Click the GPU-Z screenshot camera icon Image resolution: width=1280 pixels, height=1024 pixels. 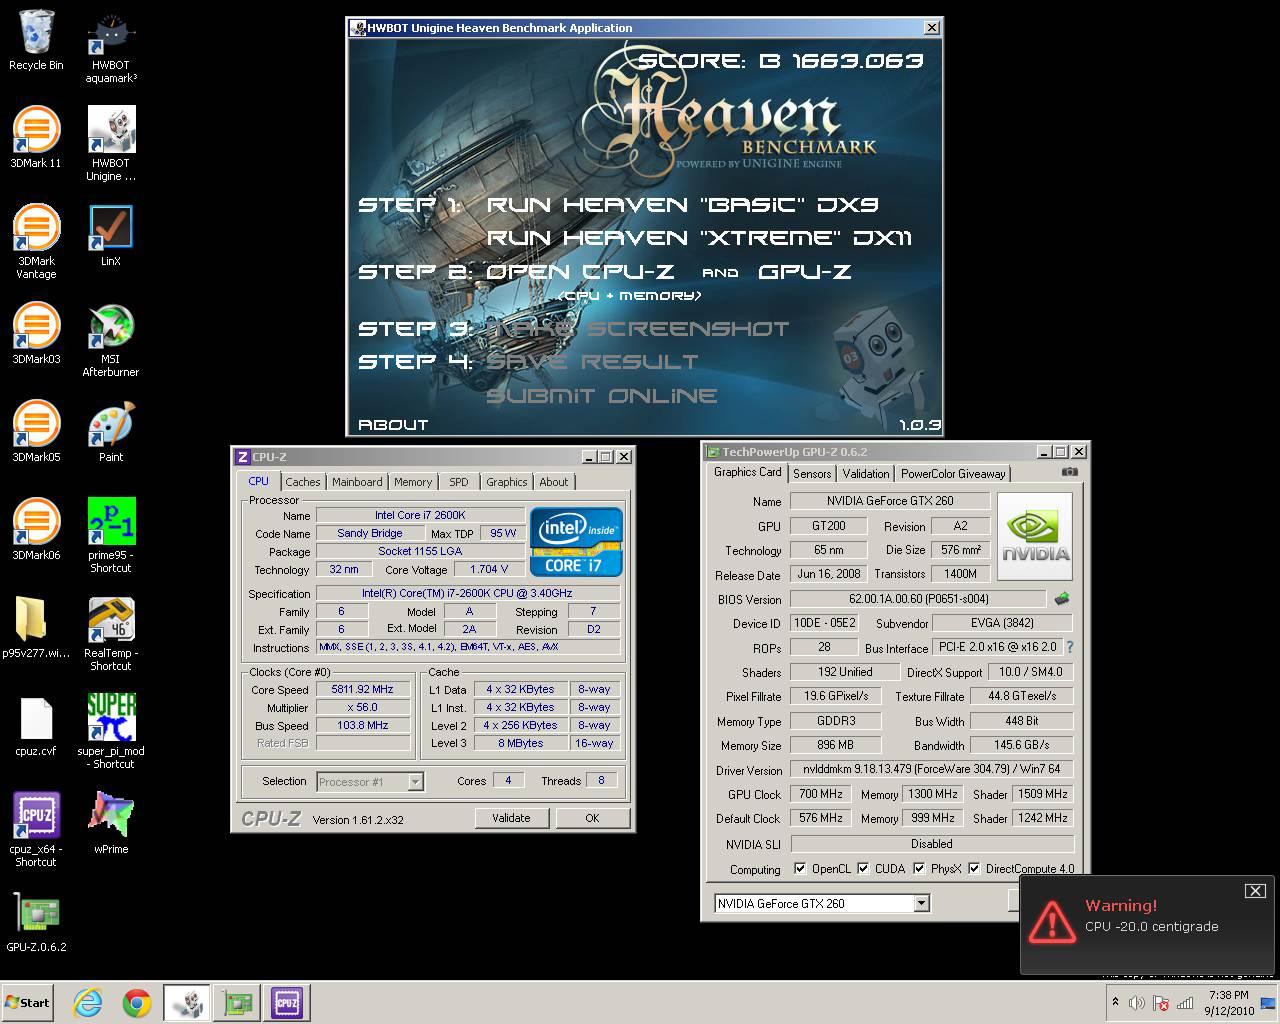click(x=1069, y=472)
